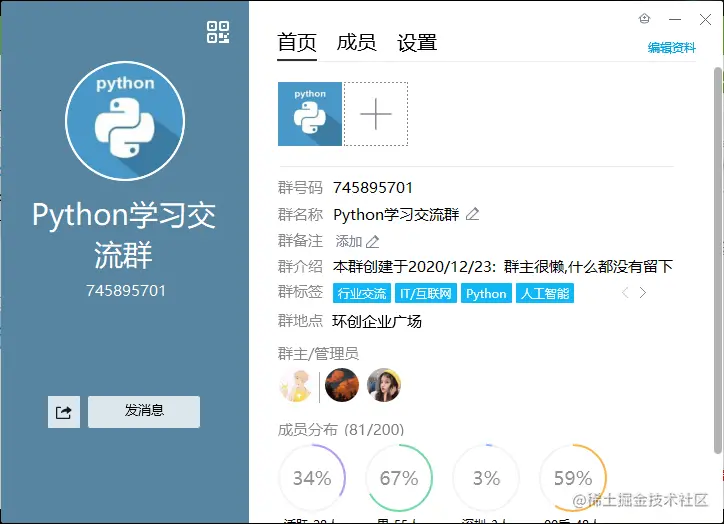The height and width of the screenshot is (524, 724).
Task: Open the group QR code icon
Action: click(x=218, y=32)
